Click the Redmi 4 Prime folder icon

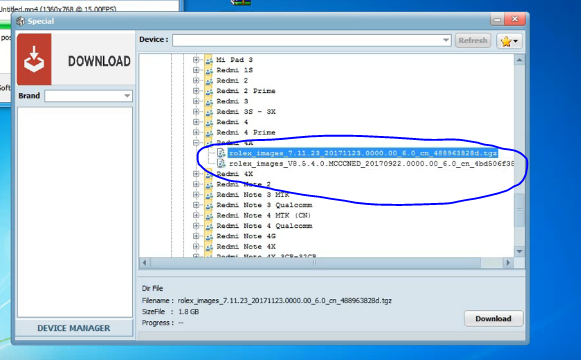pos(209,132)
